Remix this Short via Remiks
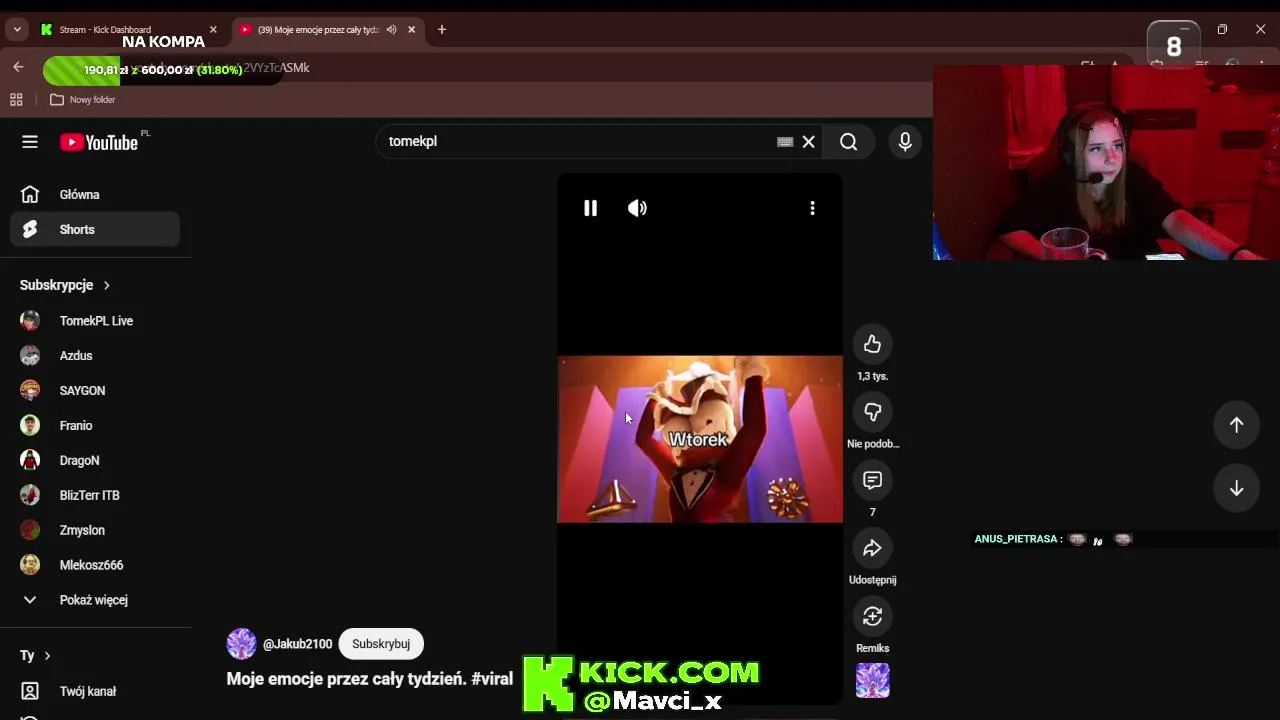1280x720 pixels. coord(872,616)
